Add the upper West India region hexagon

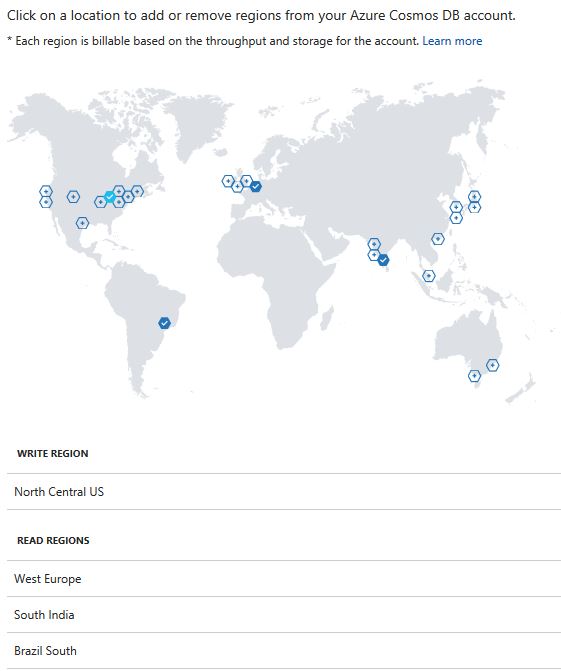point(374,244)
